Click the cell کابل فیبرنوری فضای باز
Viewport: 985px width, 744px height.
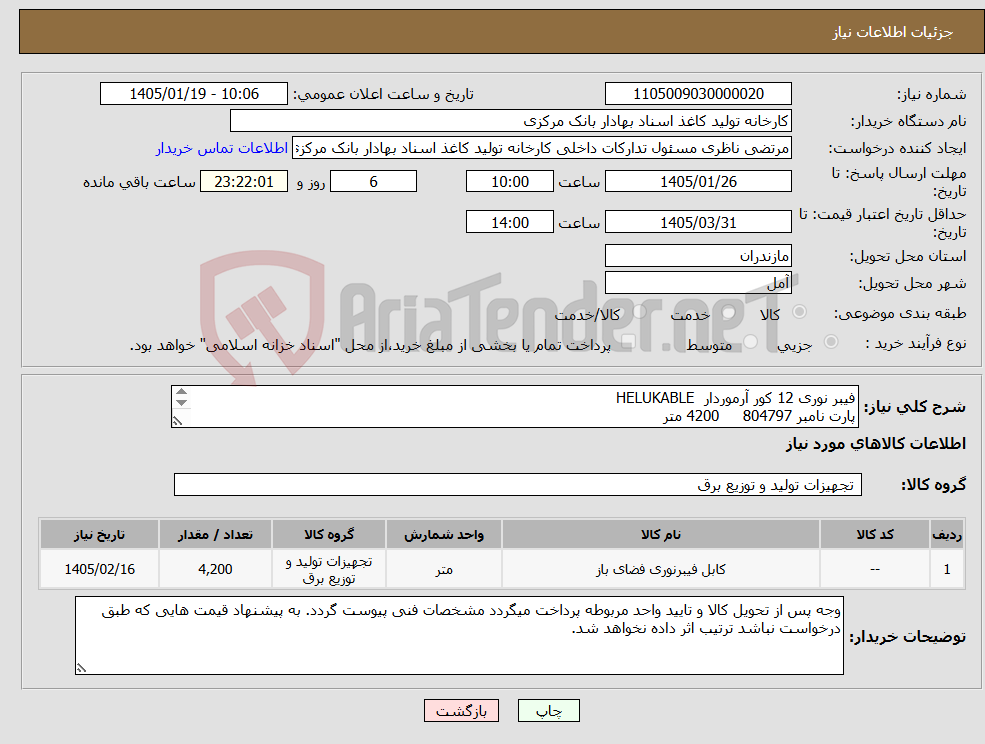tap(660, 569)
